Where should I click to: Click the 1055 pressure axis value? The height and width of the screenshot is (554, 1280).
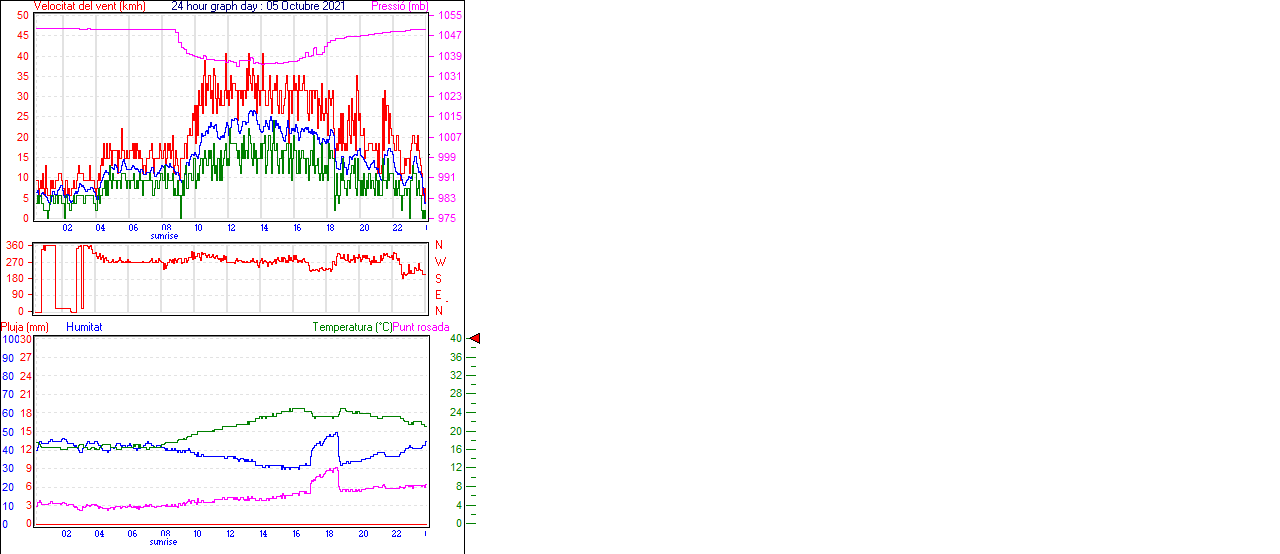pyautogui.click(x=450, y=16)
